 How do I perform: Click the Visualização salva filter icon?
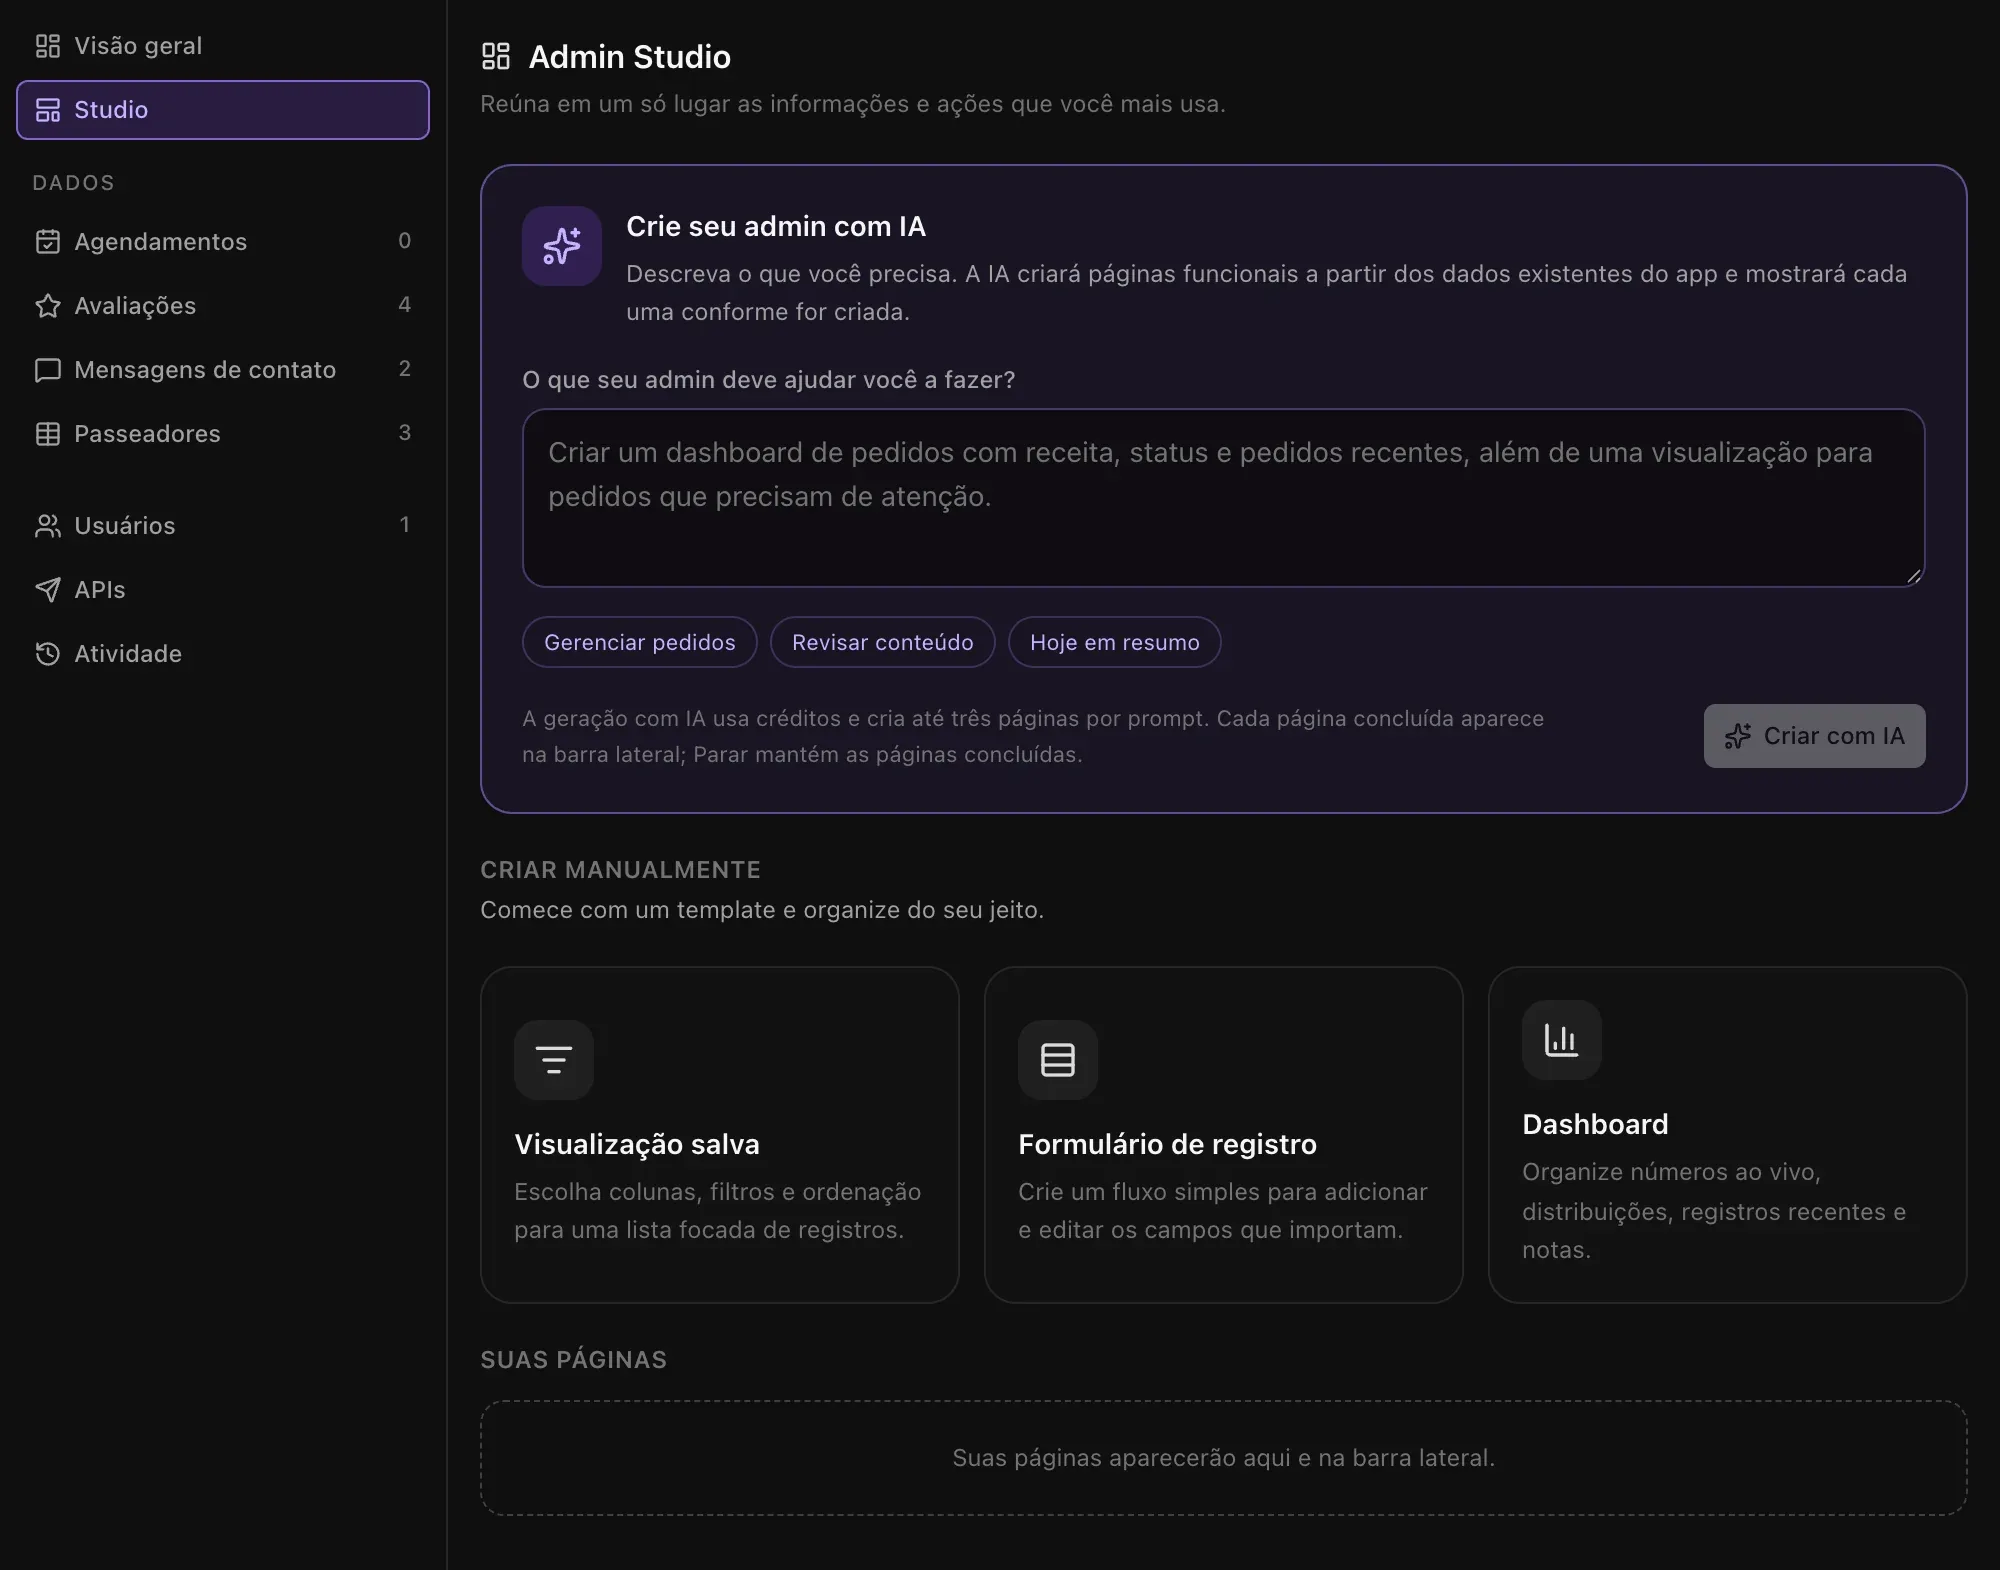[x=554, y=1060]
